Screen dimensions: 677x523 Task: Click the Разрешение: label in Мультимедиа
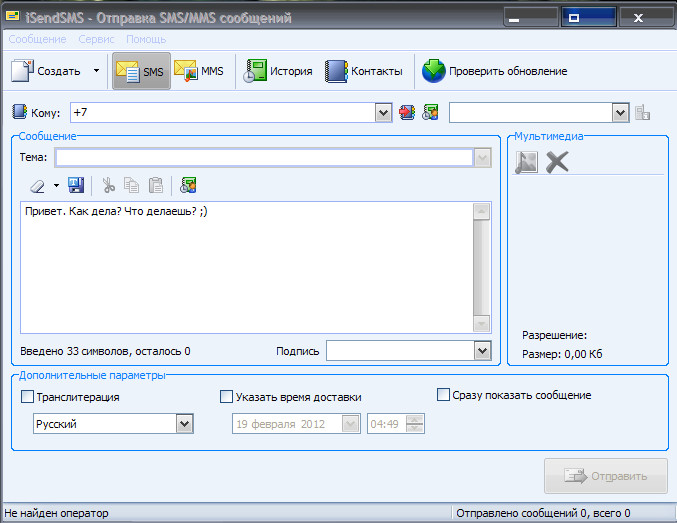(x=554, y=335)
